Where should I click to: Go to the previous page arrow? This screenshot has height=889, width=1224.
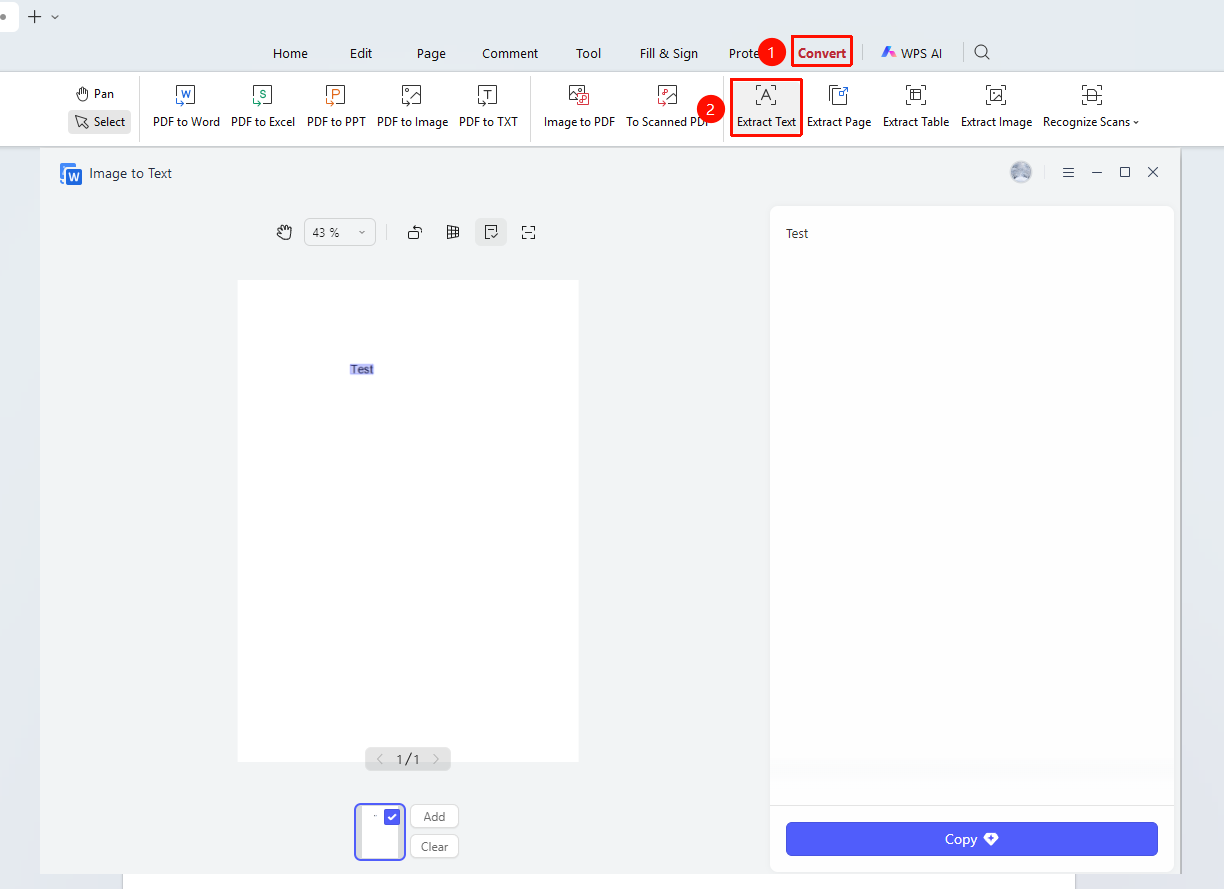click(x=380, y=759)
